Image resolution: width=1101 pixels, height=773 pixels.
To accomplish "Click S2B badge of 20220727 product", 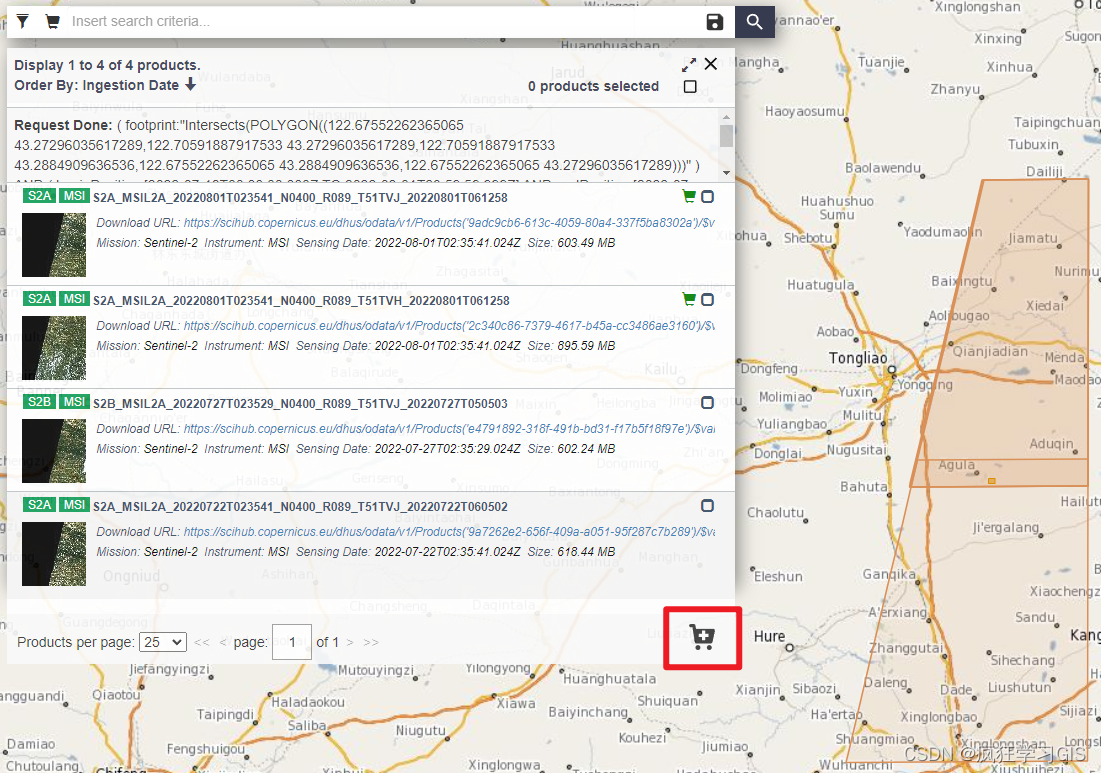I will (x=39, y=402).
